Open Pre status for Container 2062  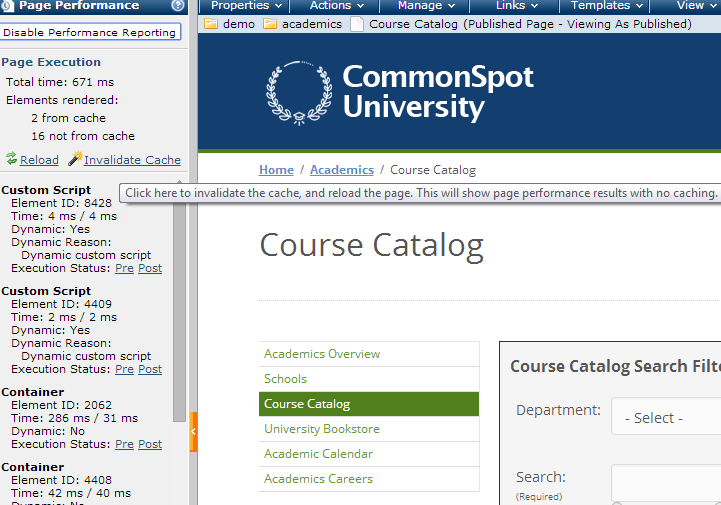[x=124, y=444]
